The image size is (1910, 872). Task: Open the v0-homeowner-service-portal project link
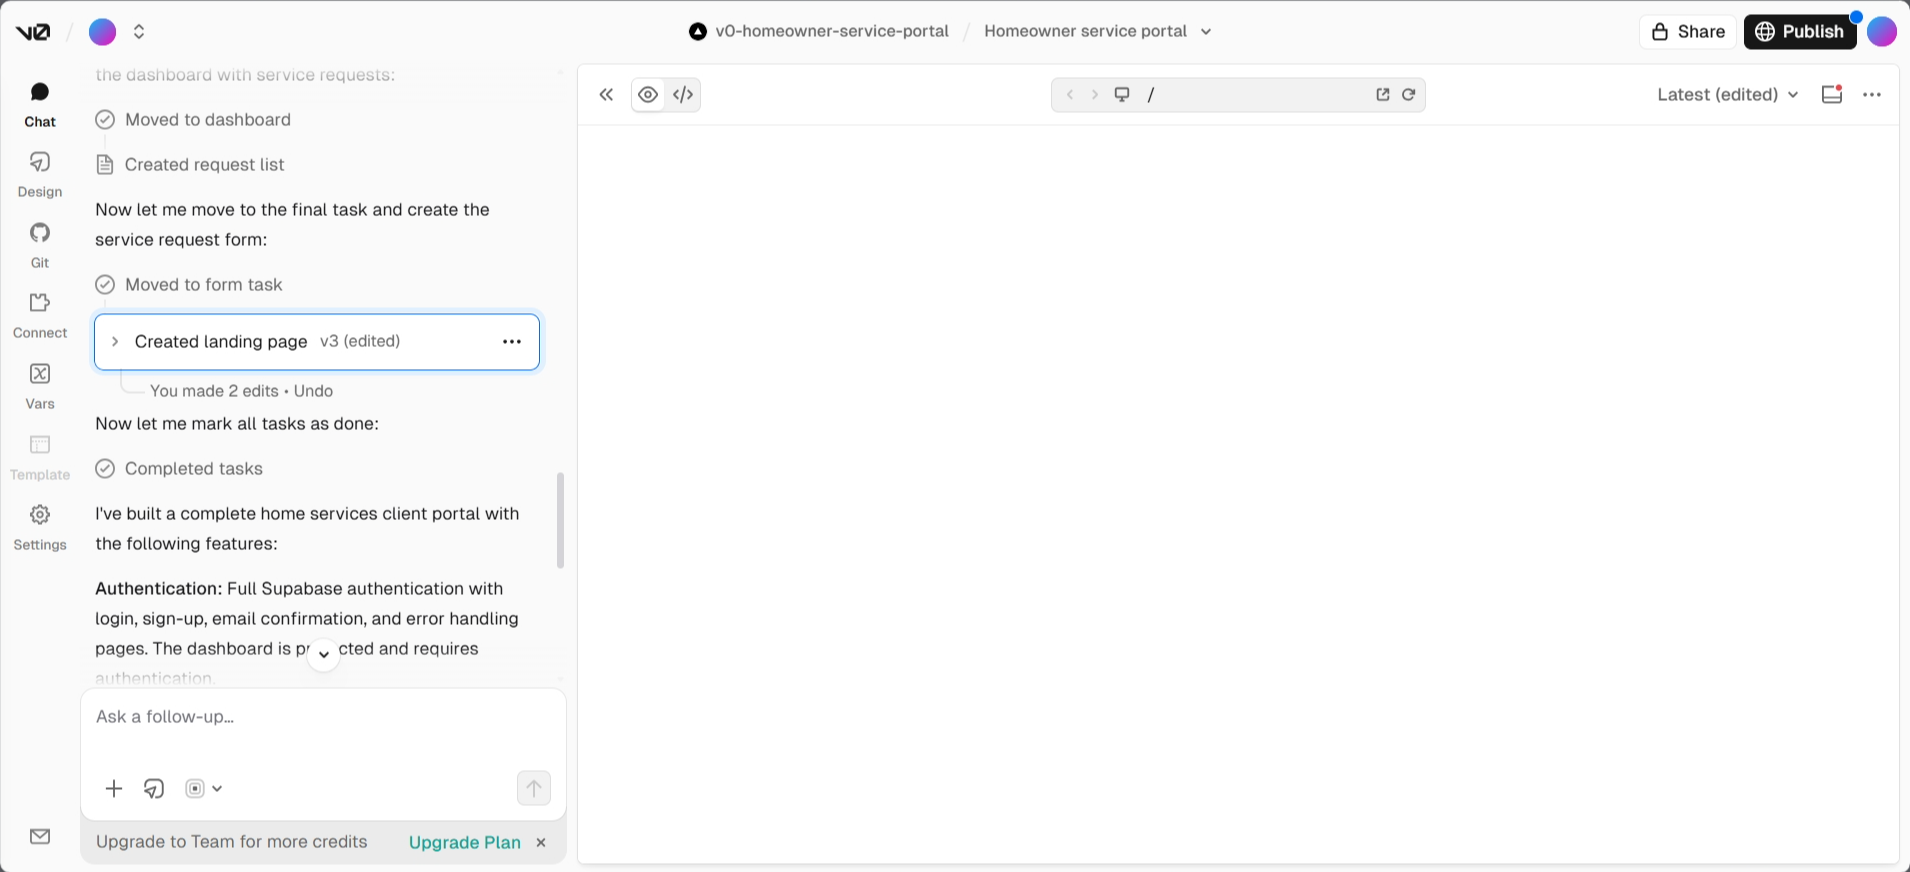(x=819, y=31)
